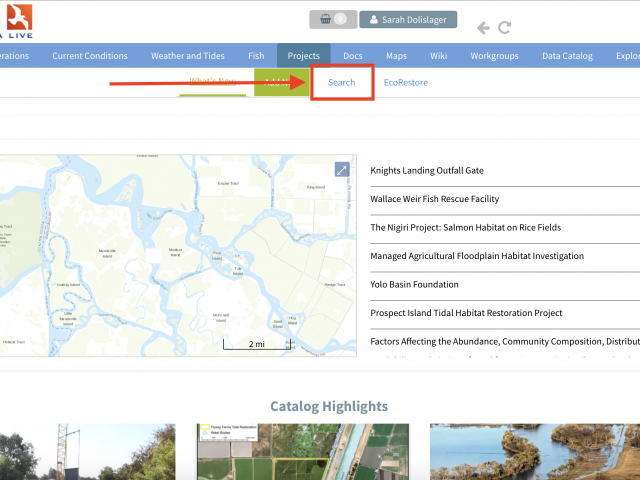The image size is (640, 480).
Task: Open the Data Catalog menu
Action: coord(567,56)
